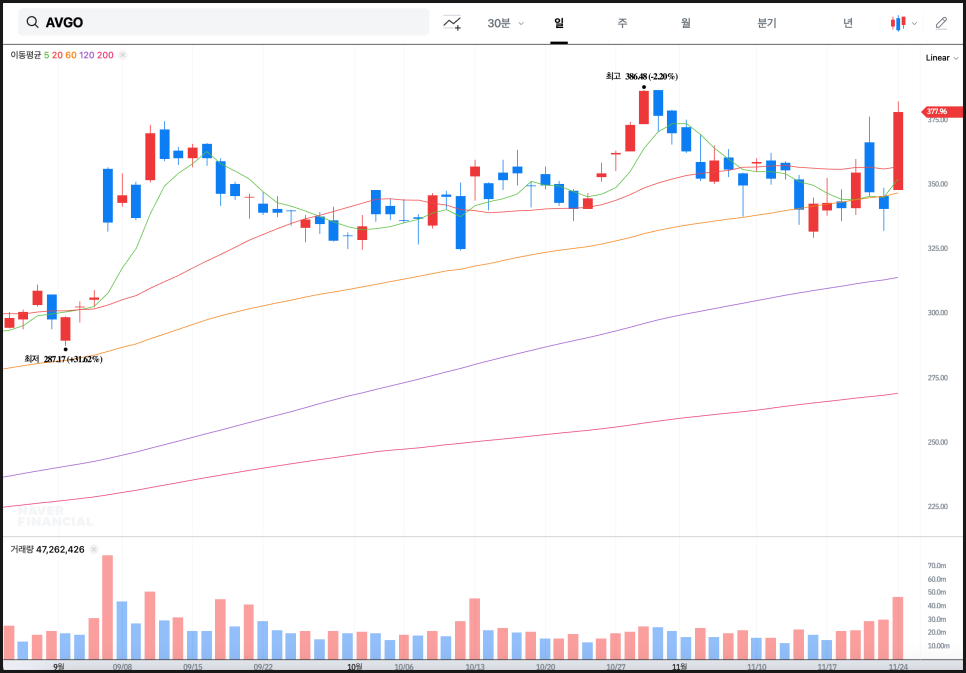Select the candlestick chart type icon
966x673 pixels.
[x=898, y=23]
